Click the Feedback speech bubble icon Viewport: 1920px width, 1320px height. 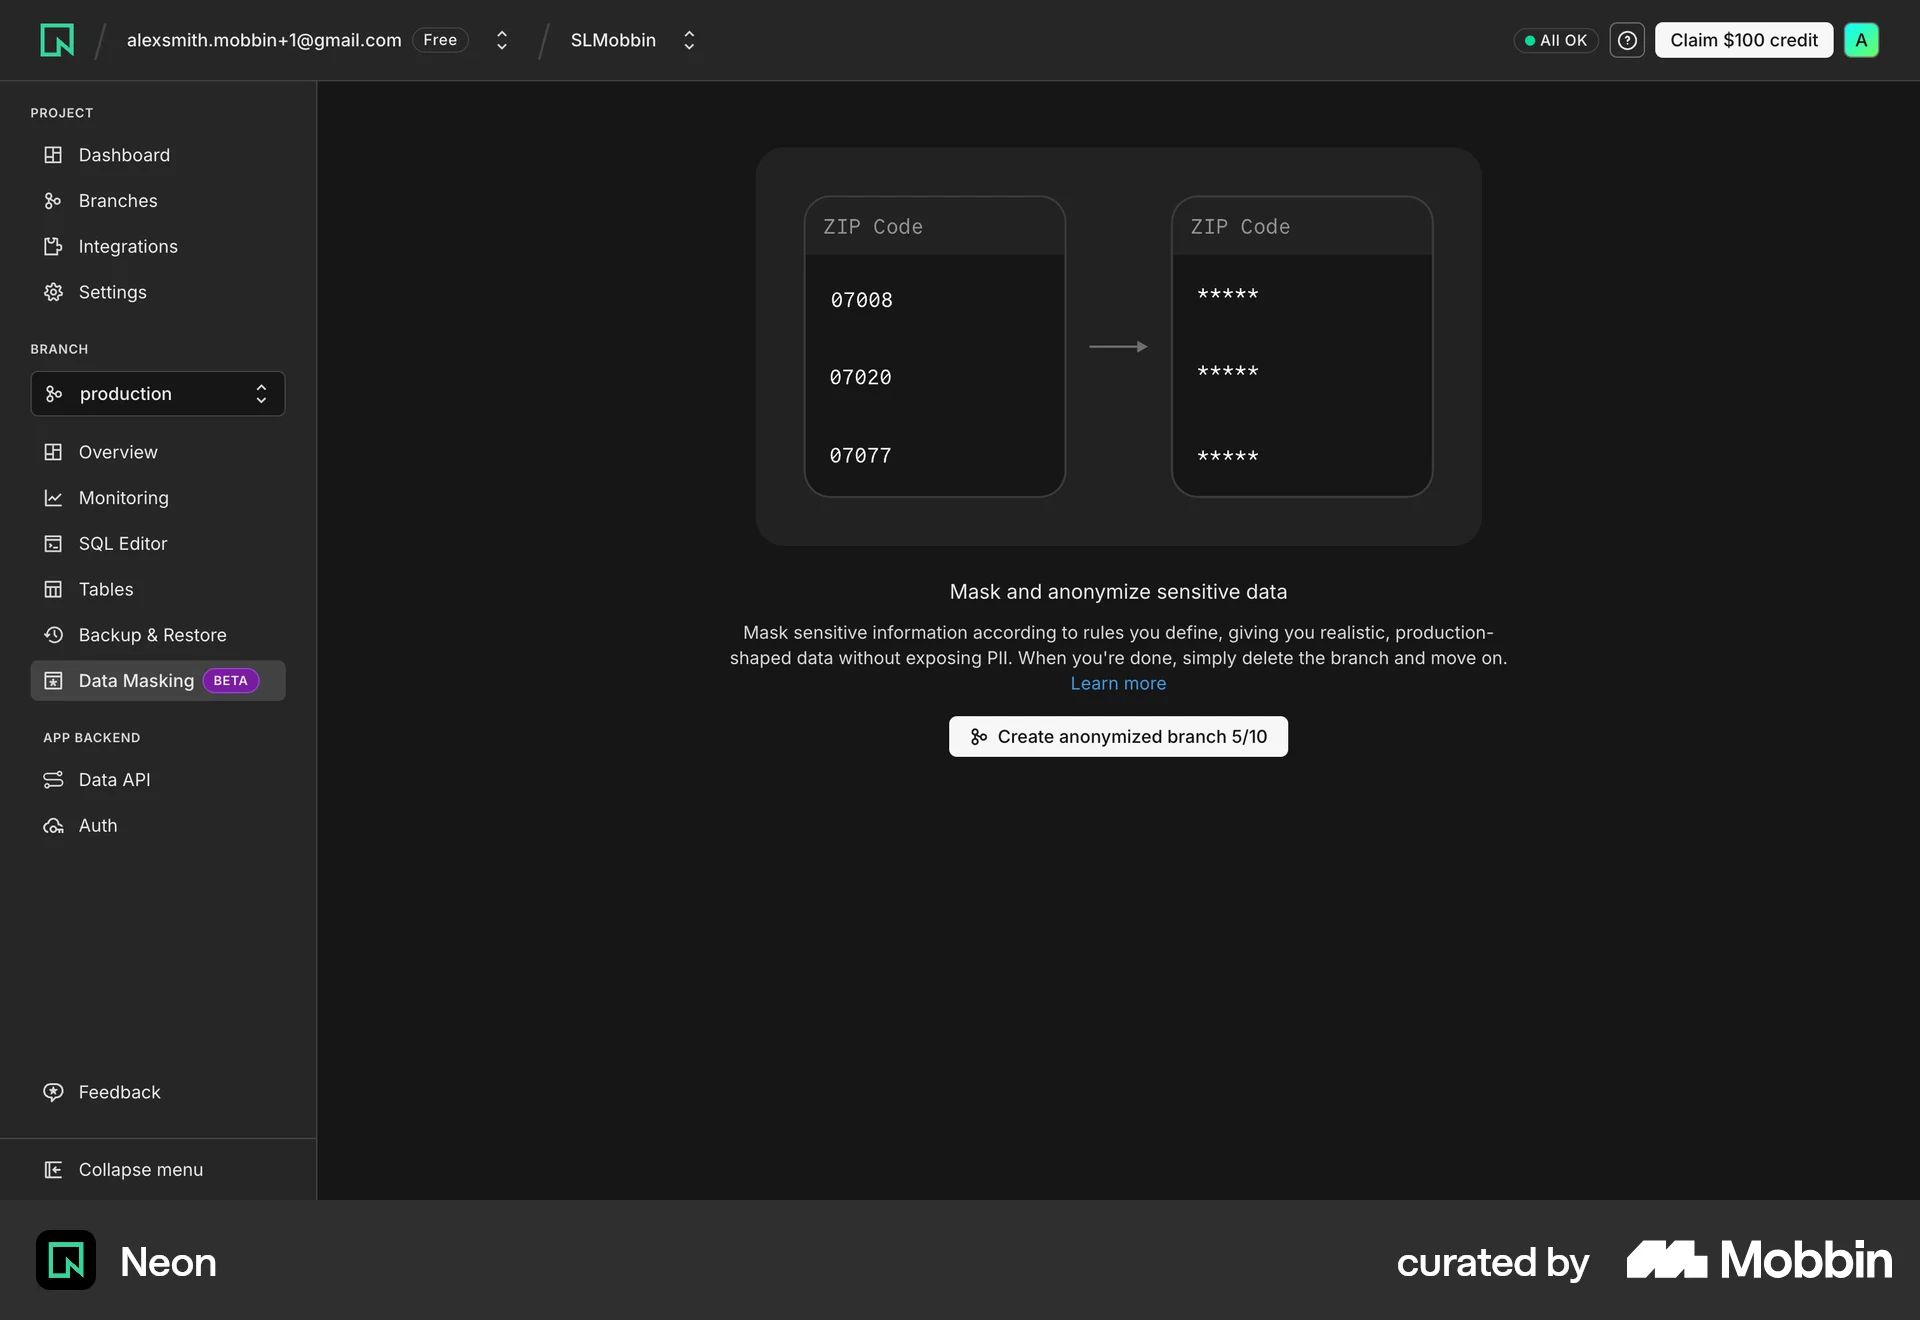(53, 1092)
